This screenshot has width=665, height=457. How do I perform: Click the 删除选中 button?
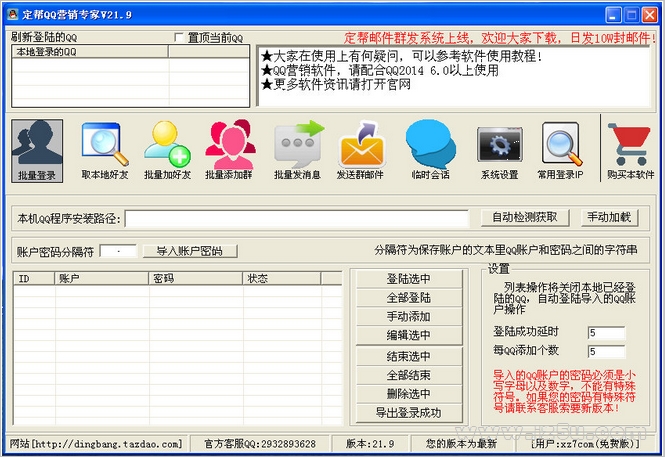point(409,394)
